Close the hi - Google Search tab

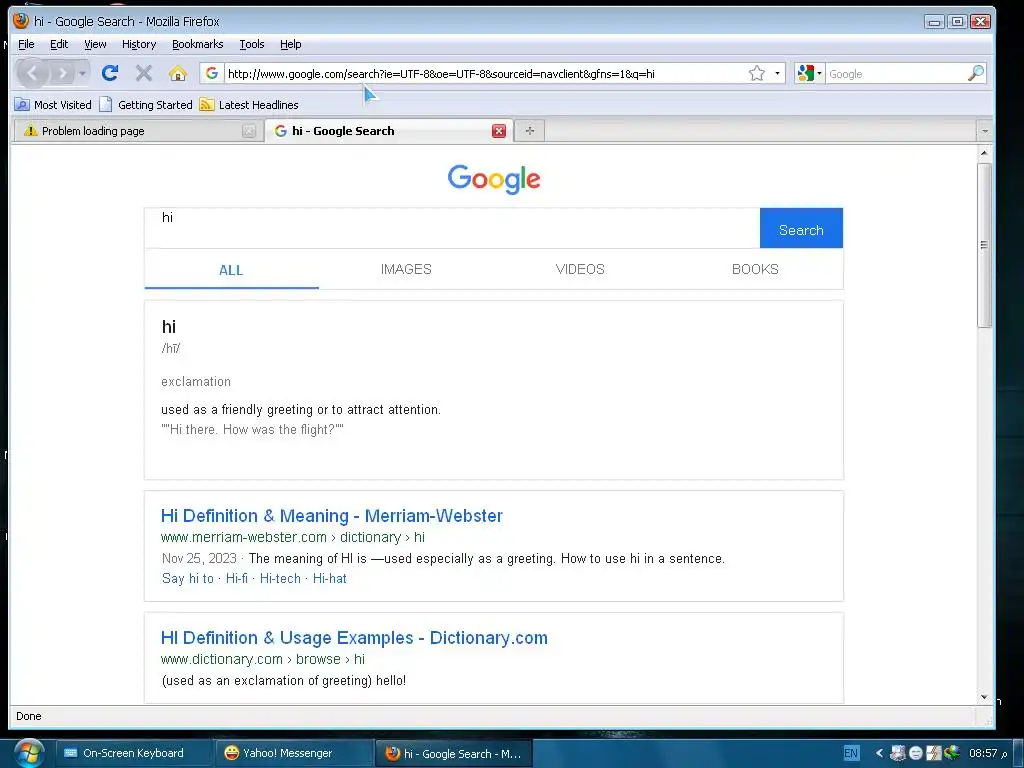tap(499, 131)
